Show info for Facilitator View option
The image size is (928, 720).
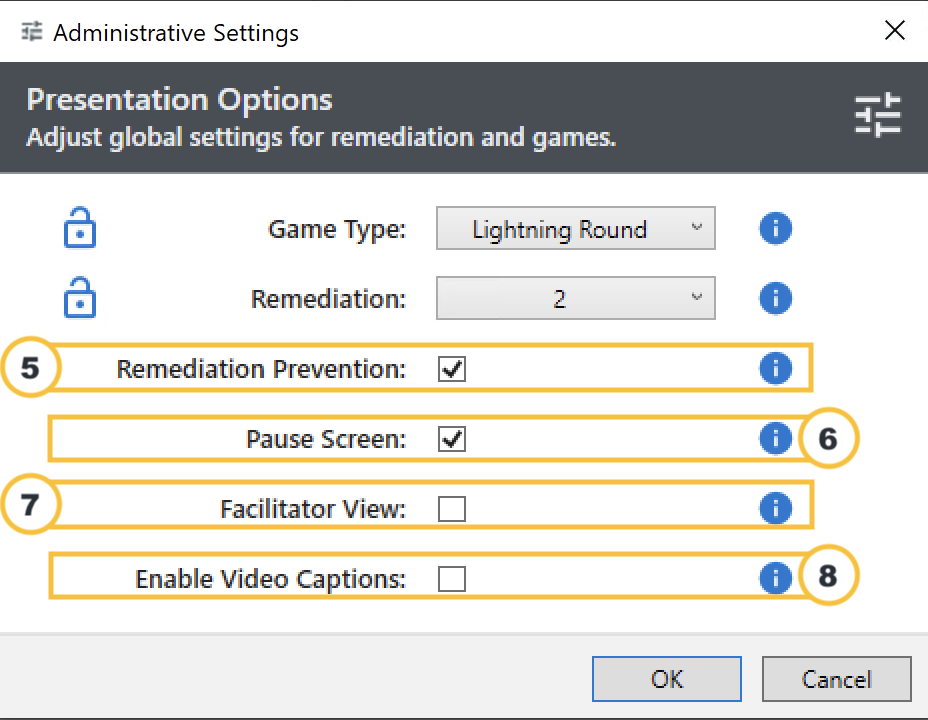point(775,509)
